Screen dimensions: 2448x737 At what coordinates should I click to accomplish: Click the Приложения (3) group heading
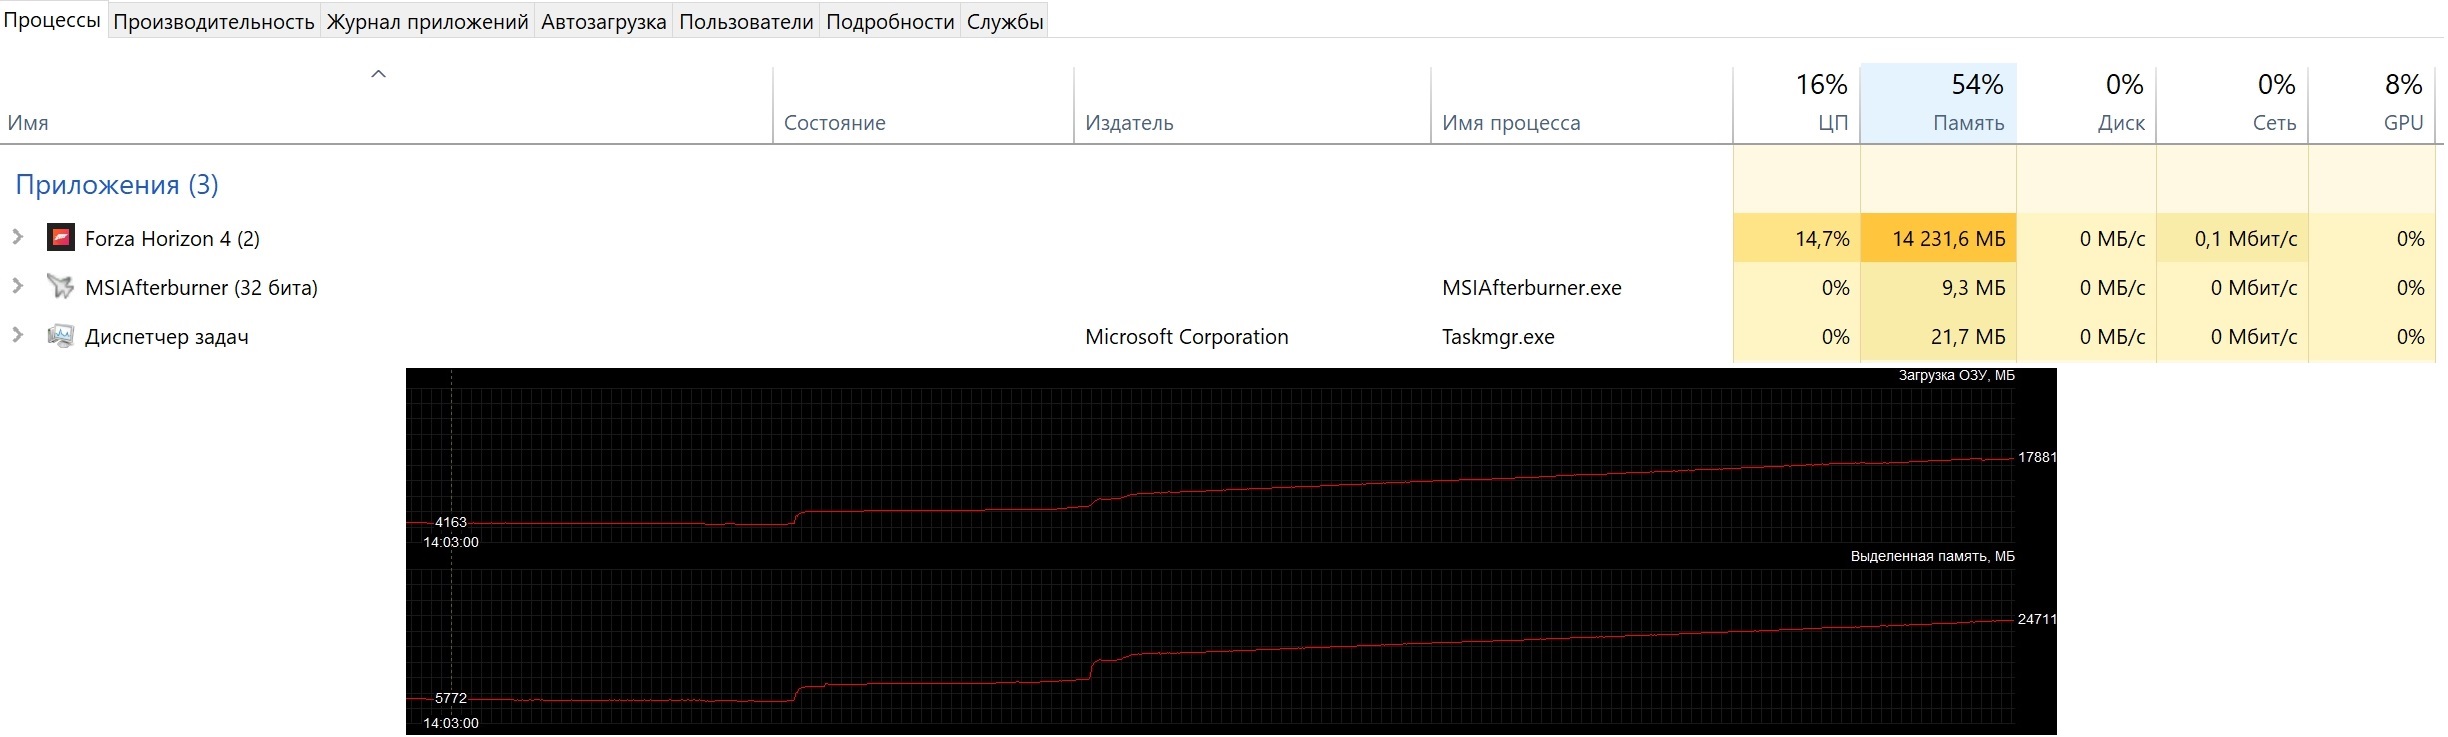coord(117,185)
